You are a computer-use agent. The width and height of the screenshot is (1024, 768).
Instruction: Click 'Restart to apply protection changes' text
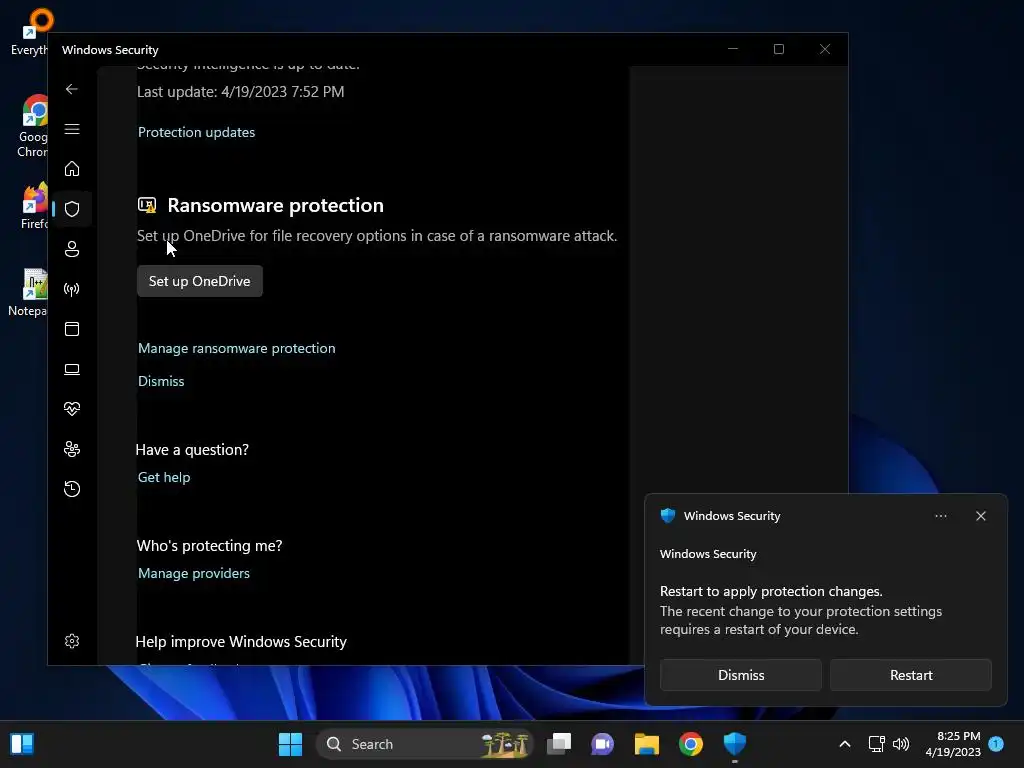click(x=771, y=591)
